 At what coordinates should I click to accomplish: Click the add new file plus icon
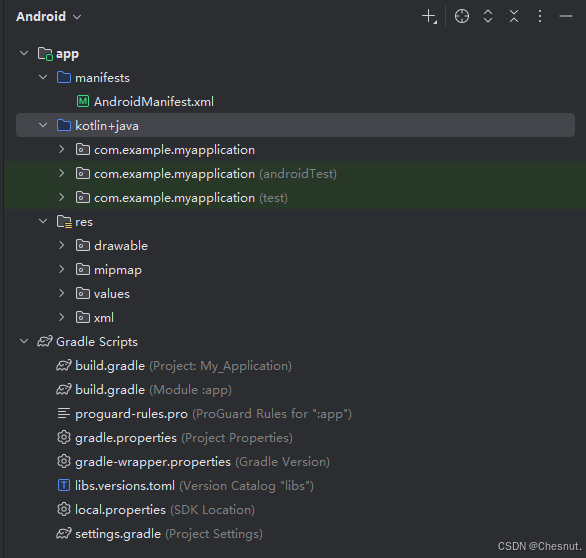[x=429, y=16]
